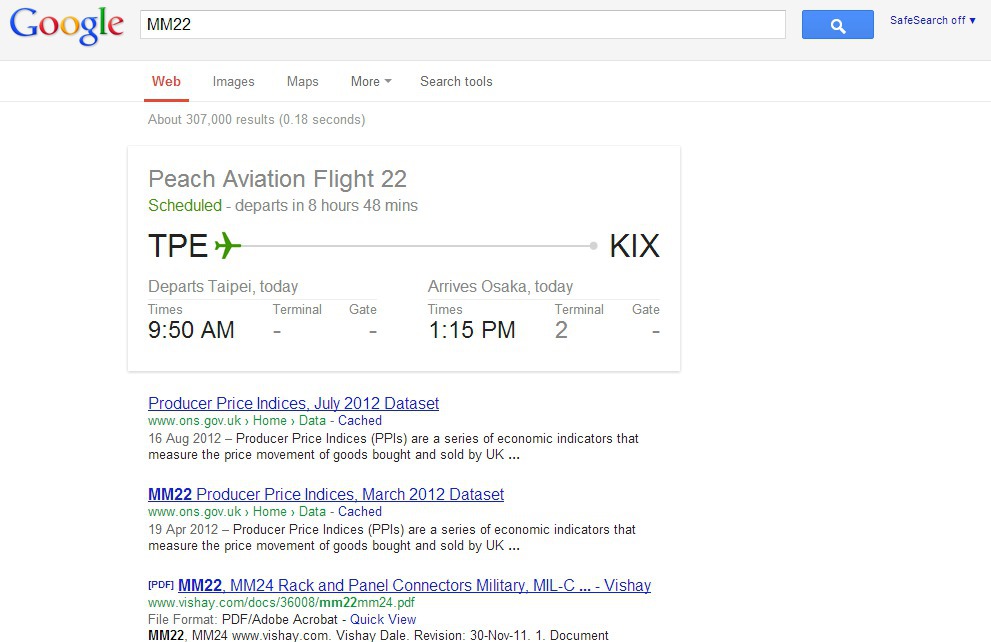The image size is (991, 642).
Task: Click Cached link for July 2012 result
Action: (x=360, y=421)
